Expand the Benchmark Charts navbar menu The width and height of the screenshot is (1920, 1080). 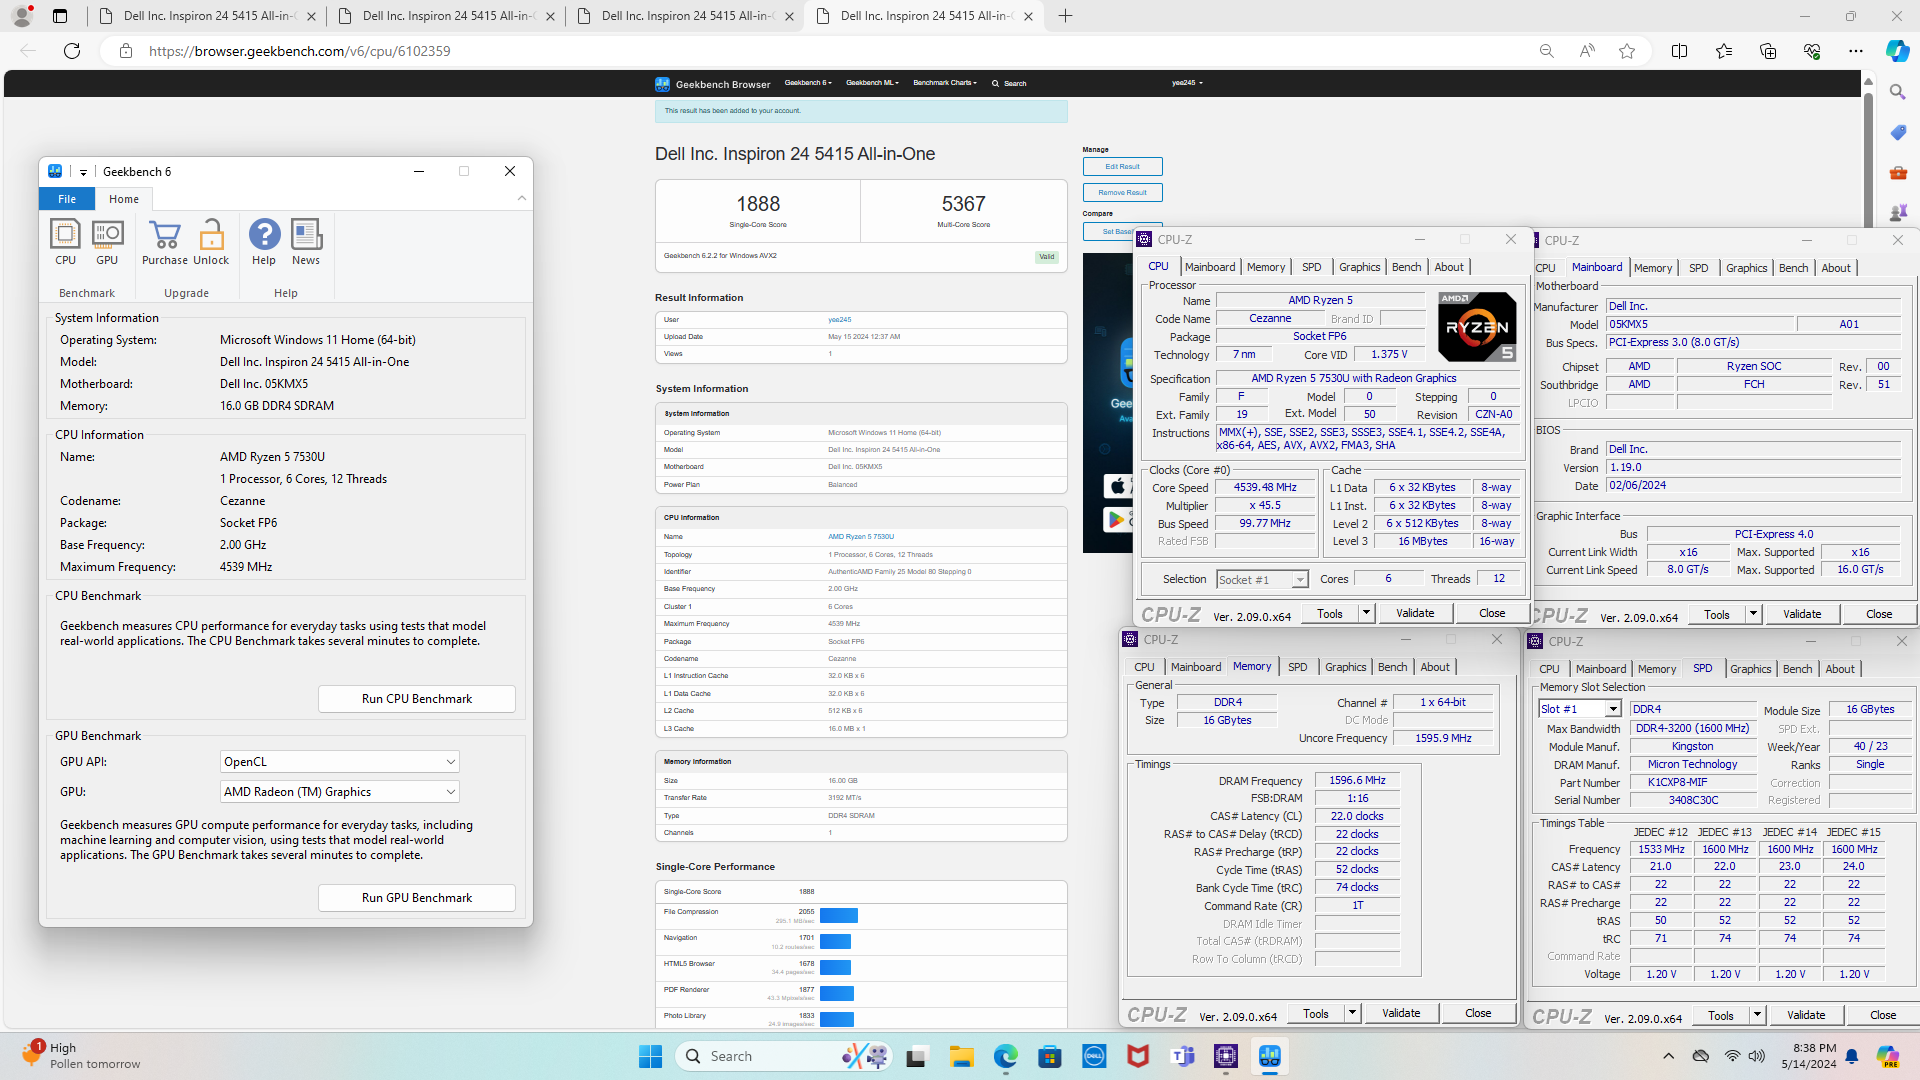point(945,83)
